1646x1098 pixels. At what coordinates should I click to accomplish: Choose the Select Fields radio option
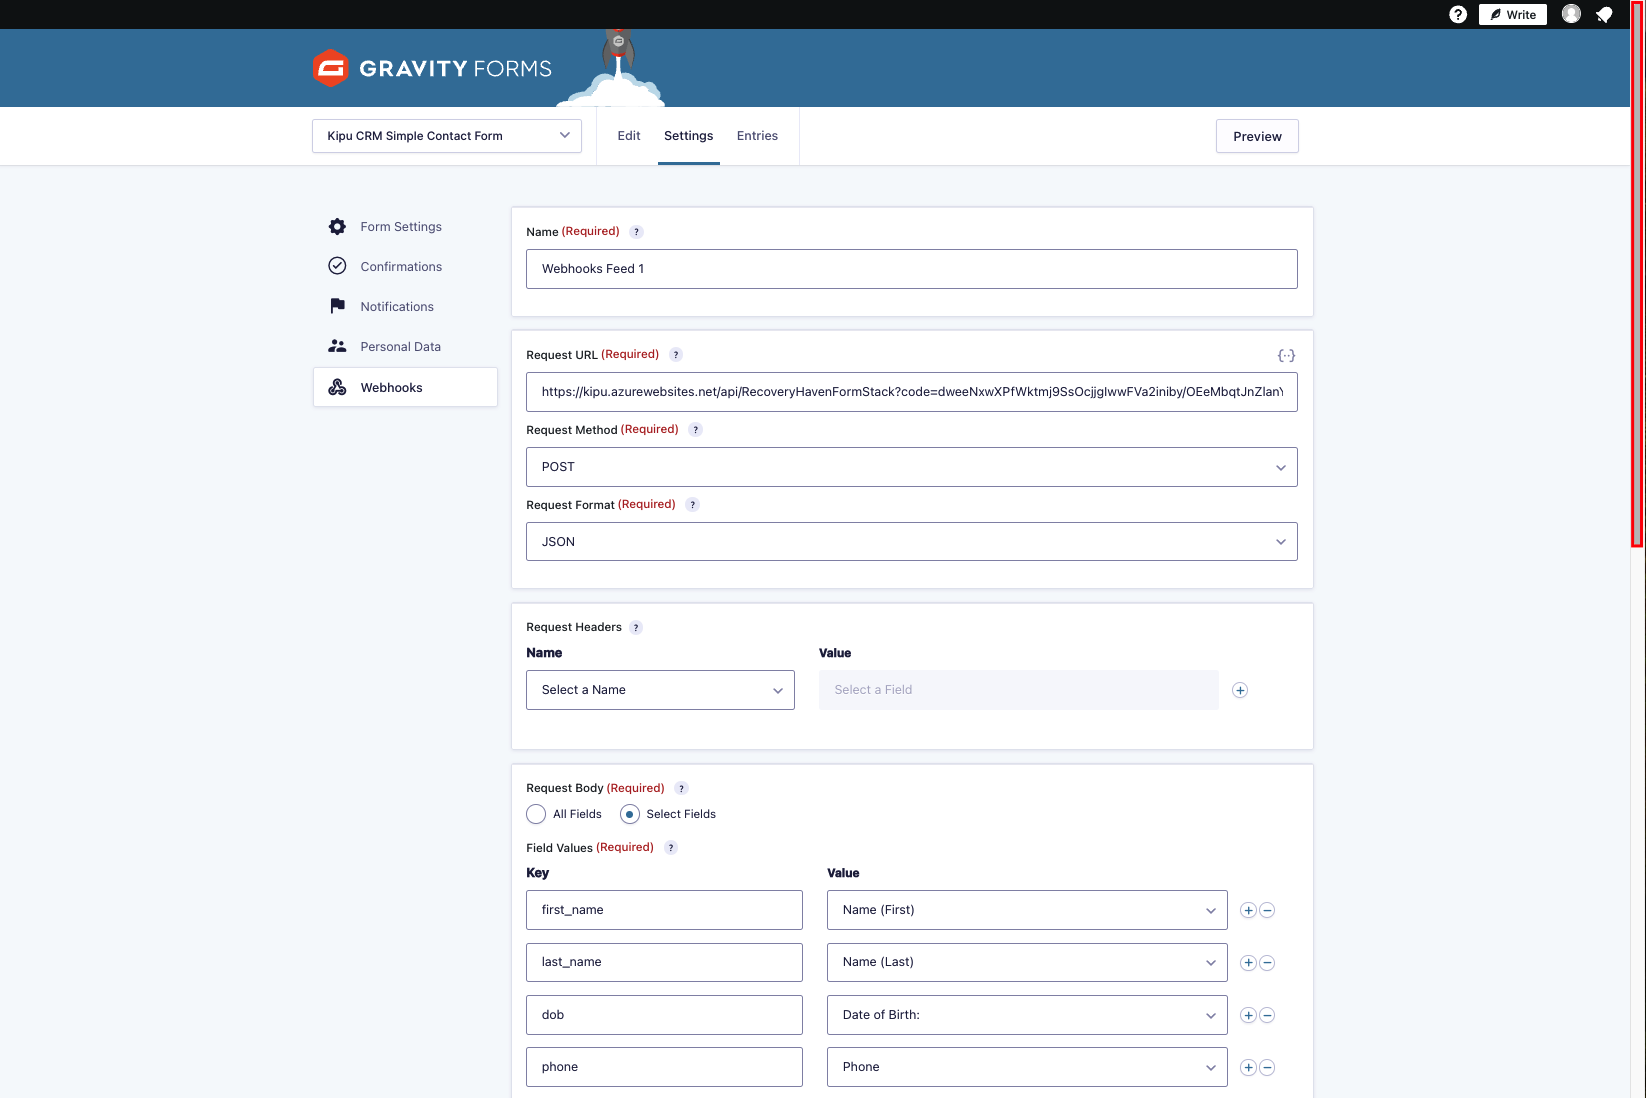point(630,814)
